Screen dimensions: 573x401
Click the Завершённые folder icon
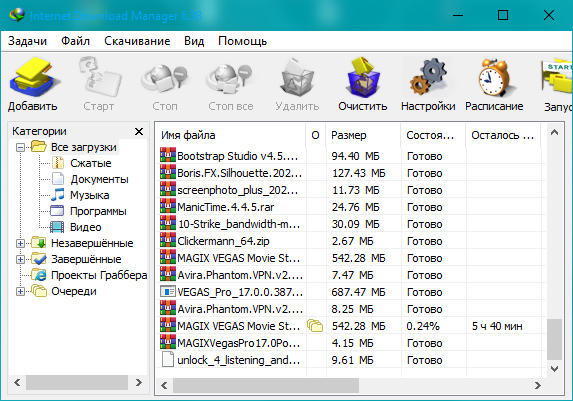click(x=39, y=259)
